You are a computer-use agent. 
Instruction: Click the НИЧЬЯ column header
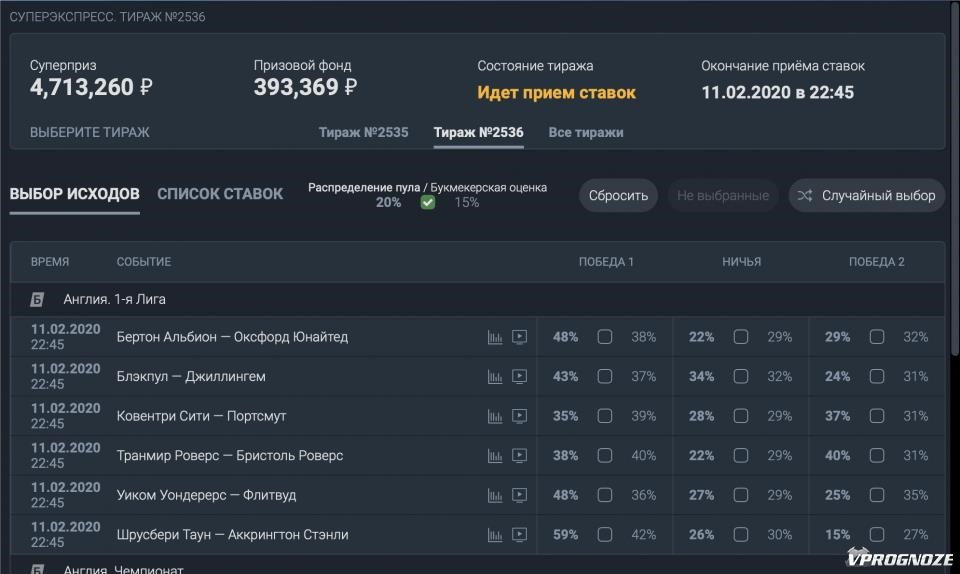click(x=741, y=262)
